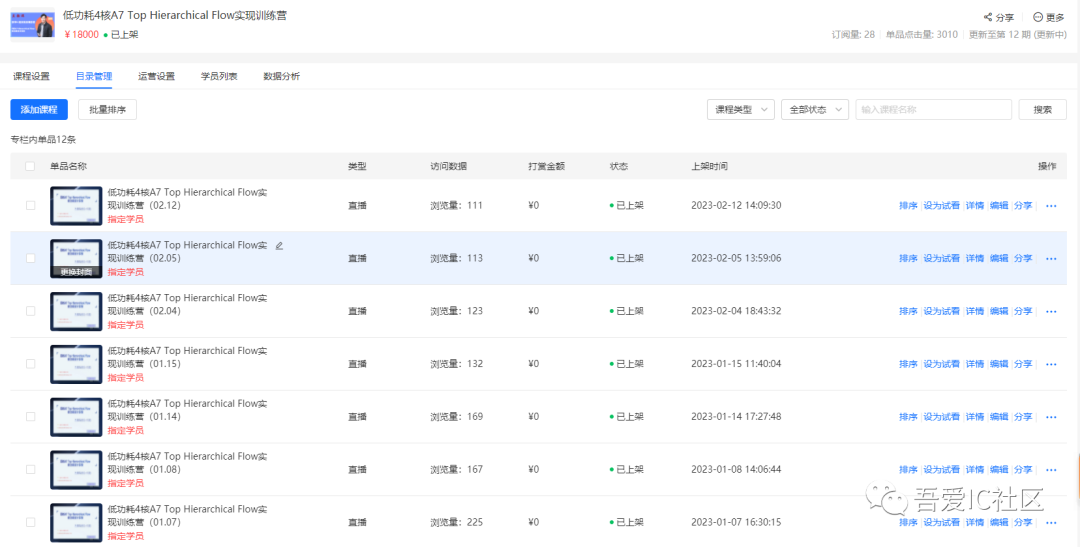
Task: Focus the 输入课程名称 search field
Action: pos(933,110)
